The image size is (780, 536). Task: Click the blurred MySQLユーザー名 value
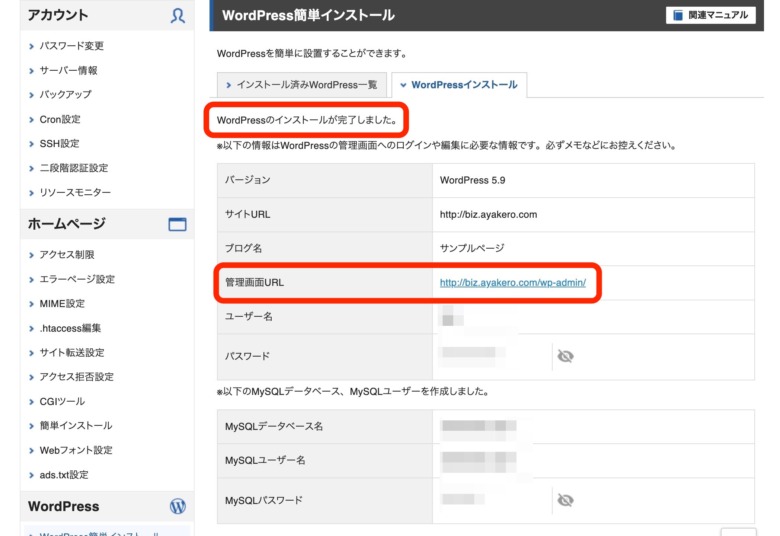(479, 460)
